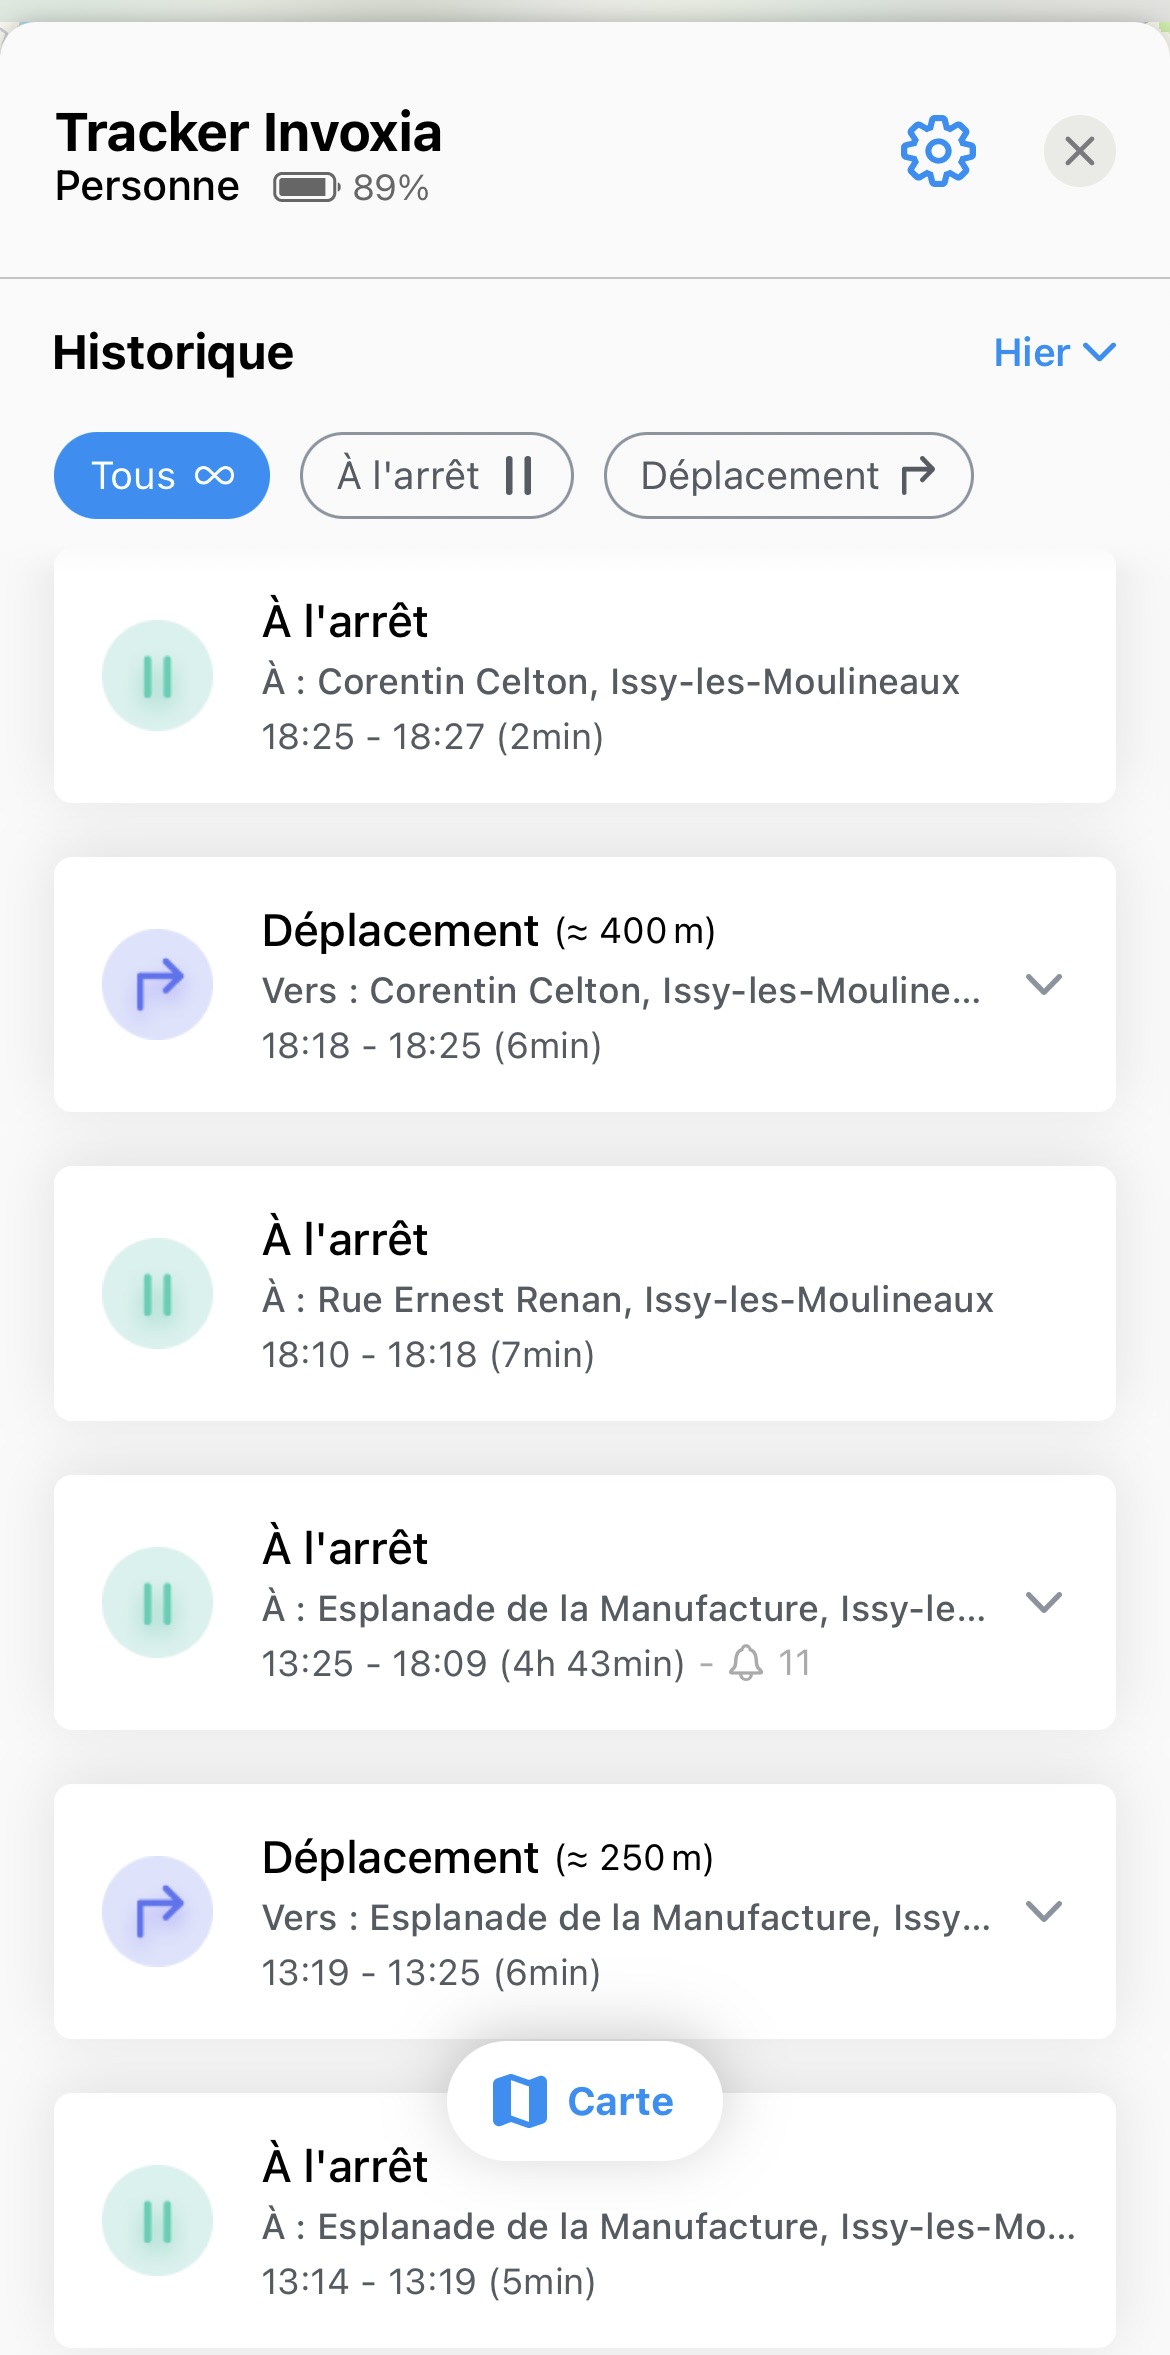This screenshot has width=1170, height=2355.
Task: Close the Tracker Invoxia panel
Action: pos(1080,151)
